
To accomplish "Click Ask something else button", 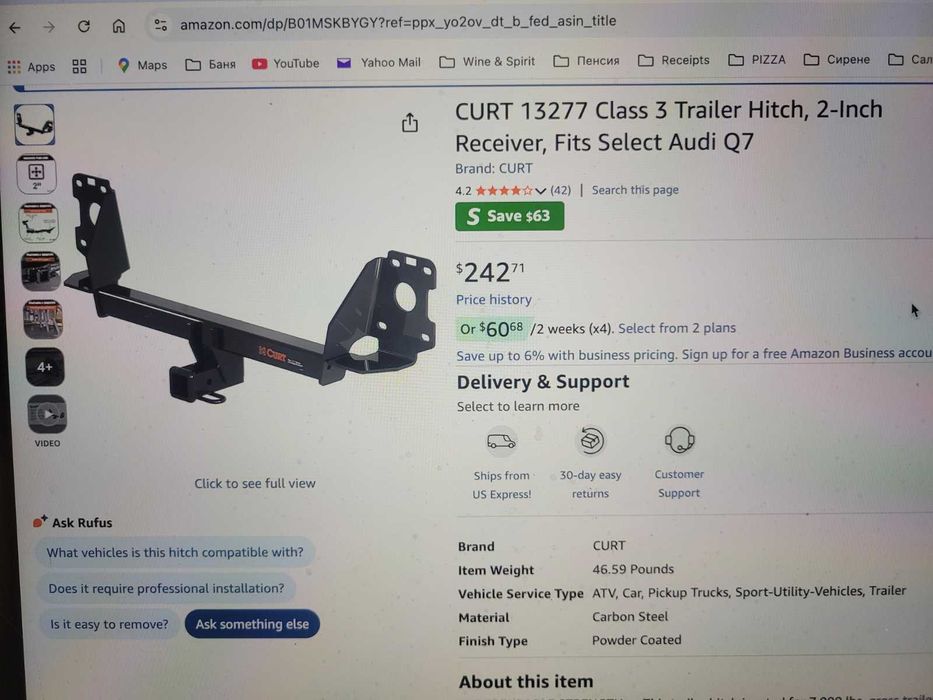I will point(252,624).
